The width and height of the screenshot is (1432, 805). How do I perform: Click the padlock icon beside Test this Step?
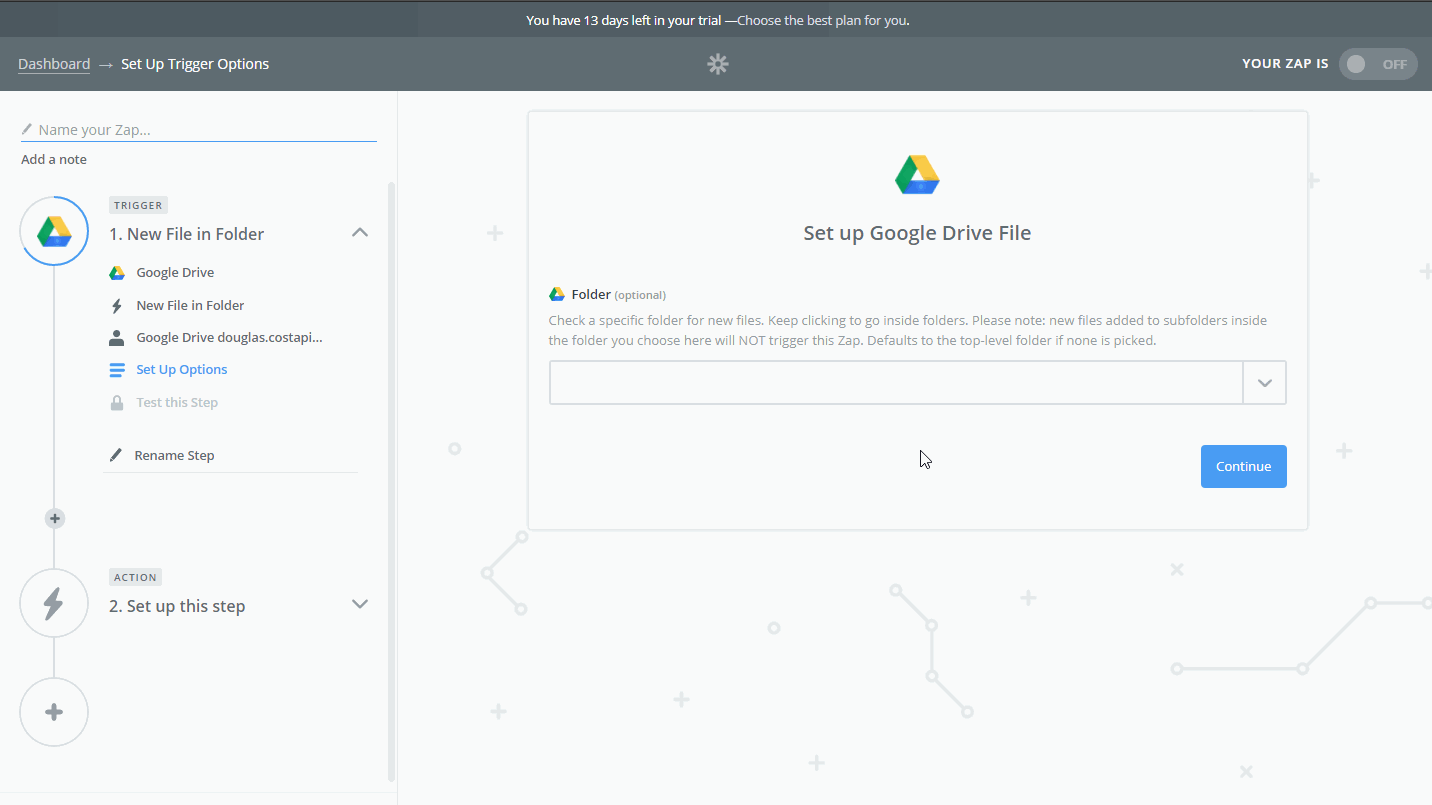(117, 403)
